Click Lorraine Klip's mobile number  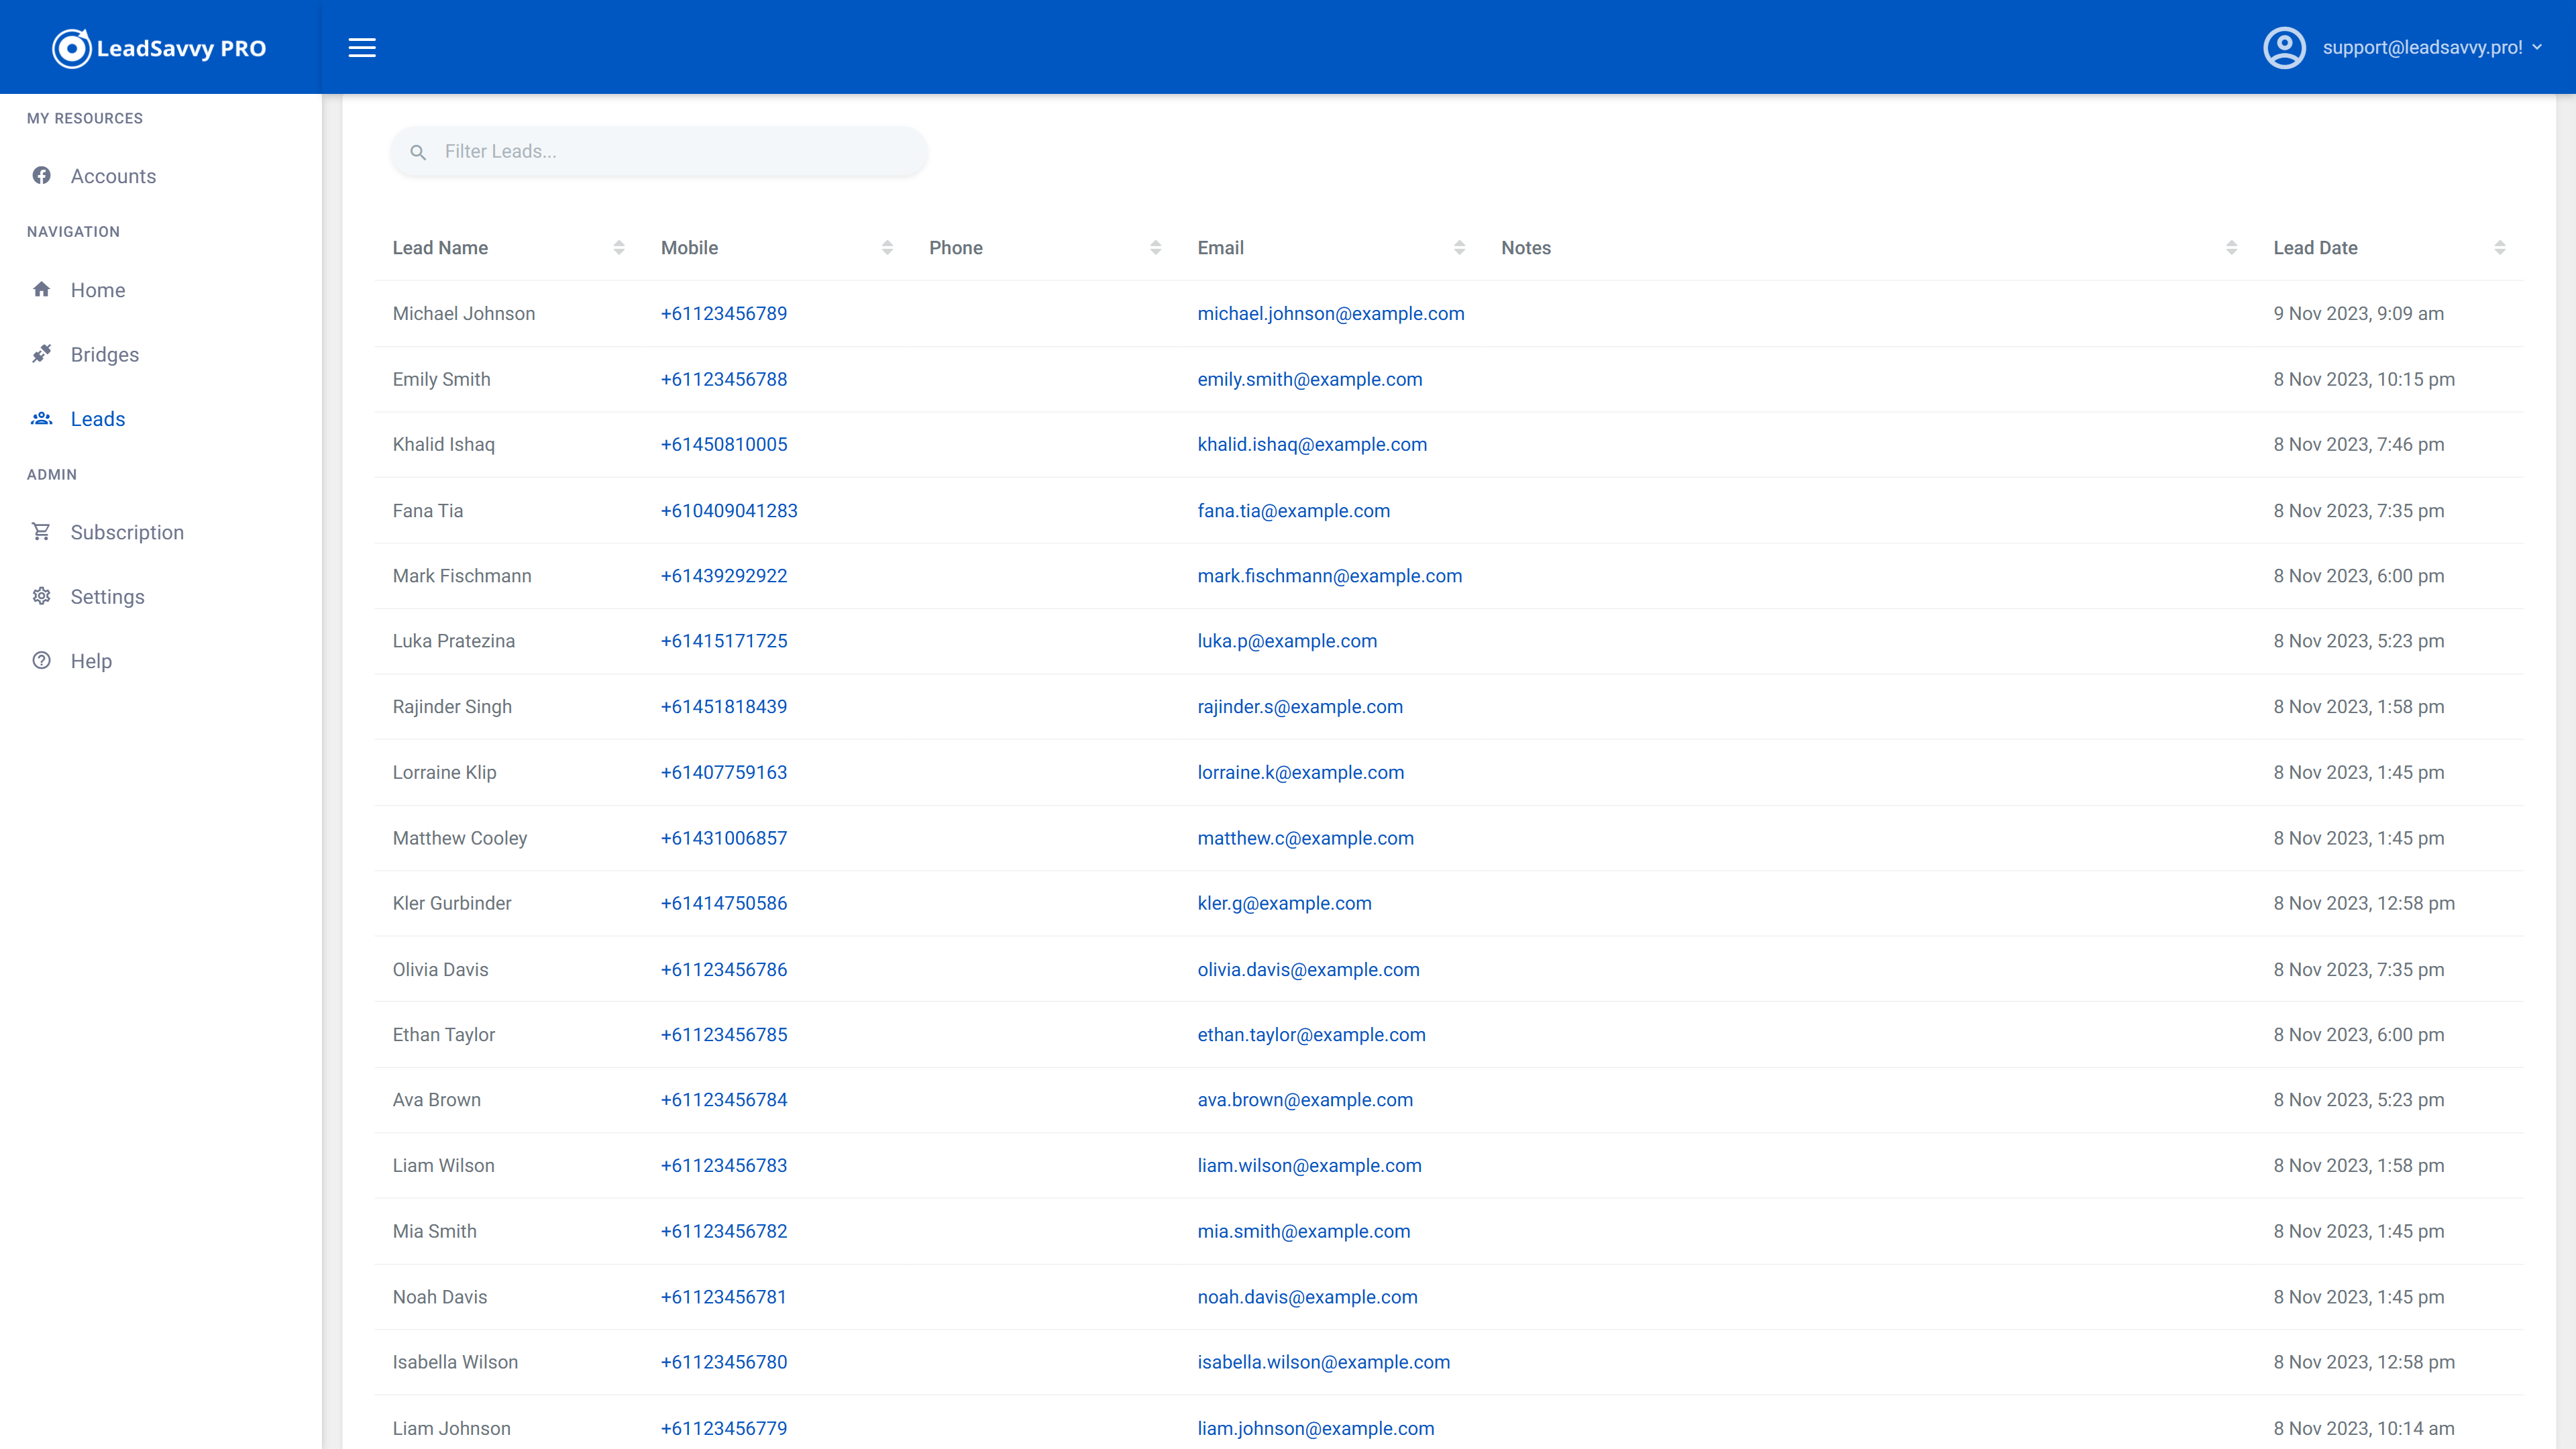724,773
